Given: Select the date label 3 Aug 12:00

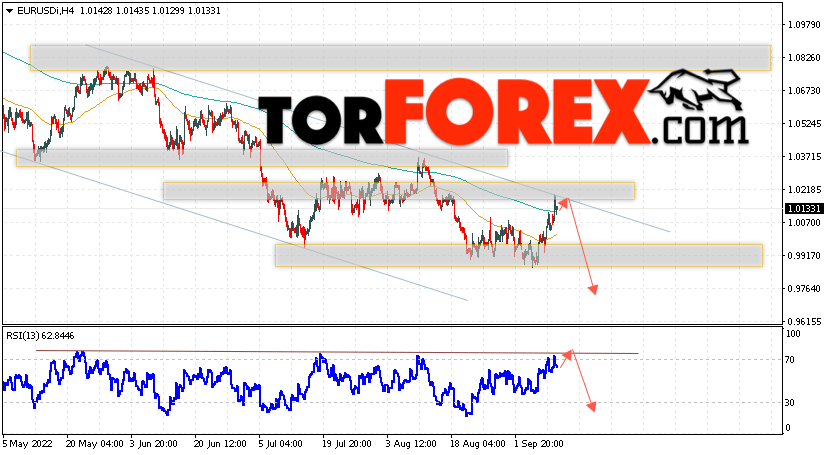Looking at the screenshot, I should pos(411,444).
